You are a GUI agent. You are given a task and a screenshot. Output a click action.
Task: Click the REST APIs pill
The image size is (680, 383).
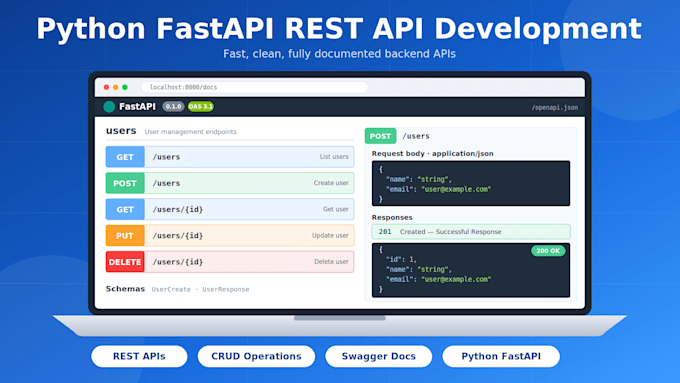(x=139, y=356)
